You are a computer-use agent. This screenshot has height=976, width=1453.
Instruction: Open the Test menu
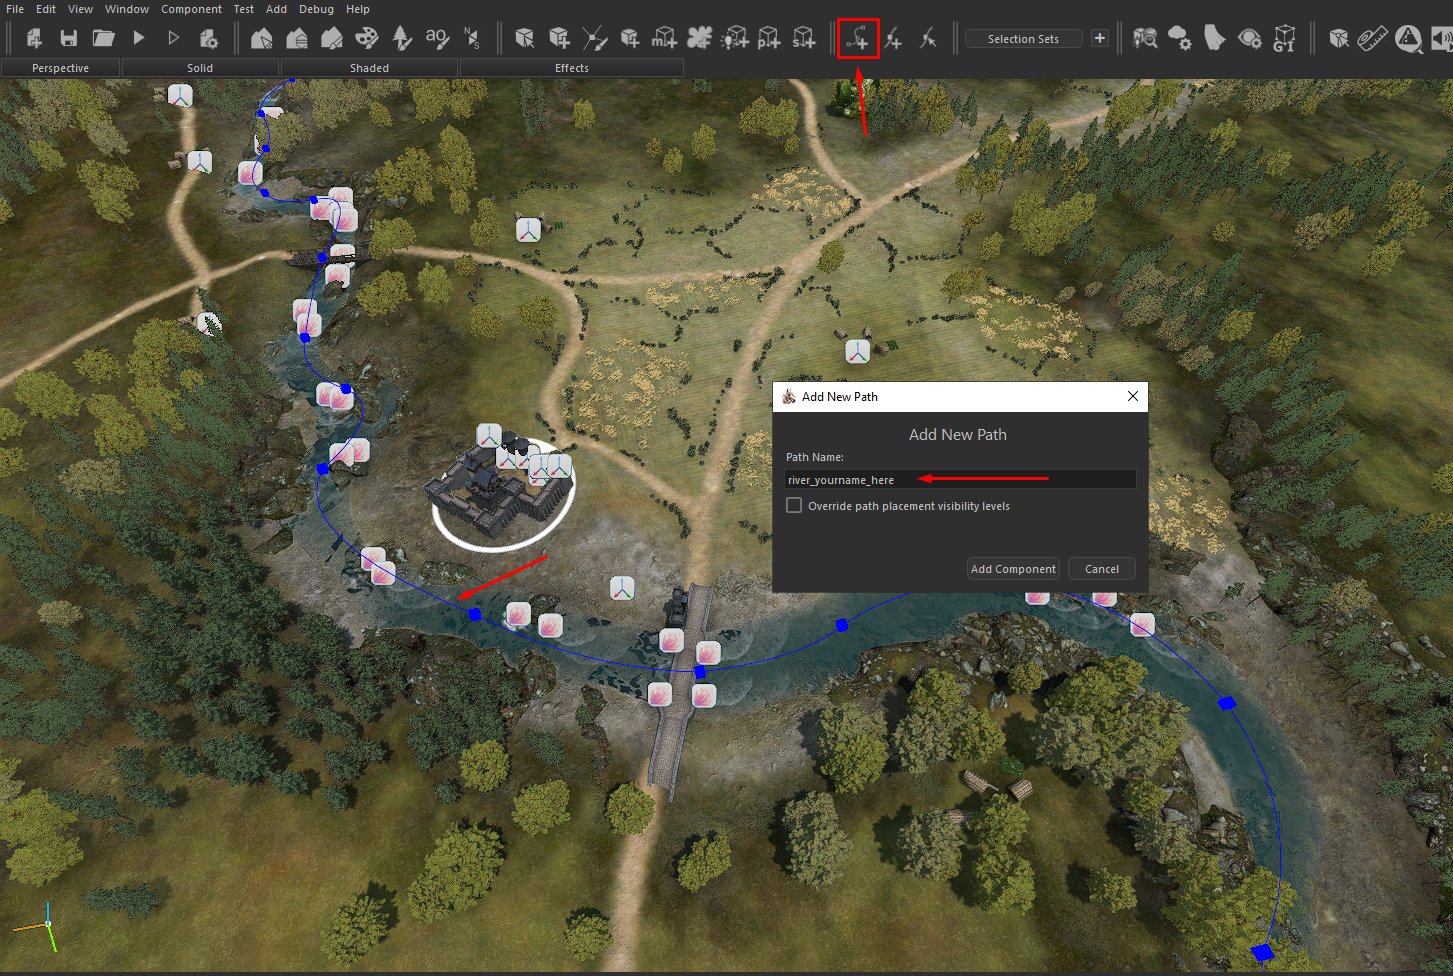click(x=243, y=9)
